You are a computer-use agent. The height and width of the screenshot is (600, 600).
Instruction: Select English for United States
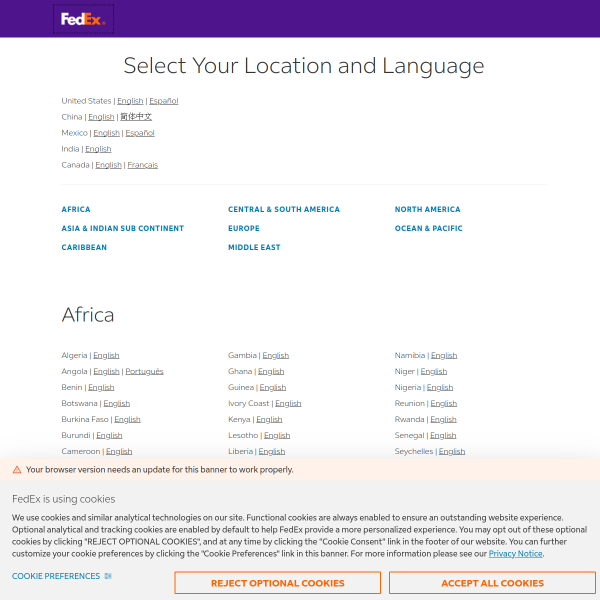point(130,101)
